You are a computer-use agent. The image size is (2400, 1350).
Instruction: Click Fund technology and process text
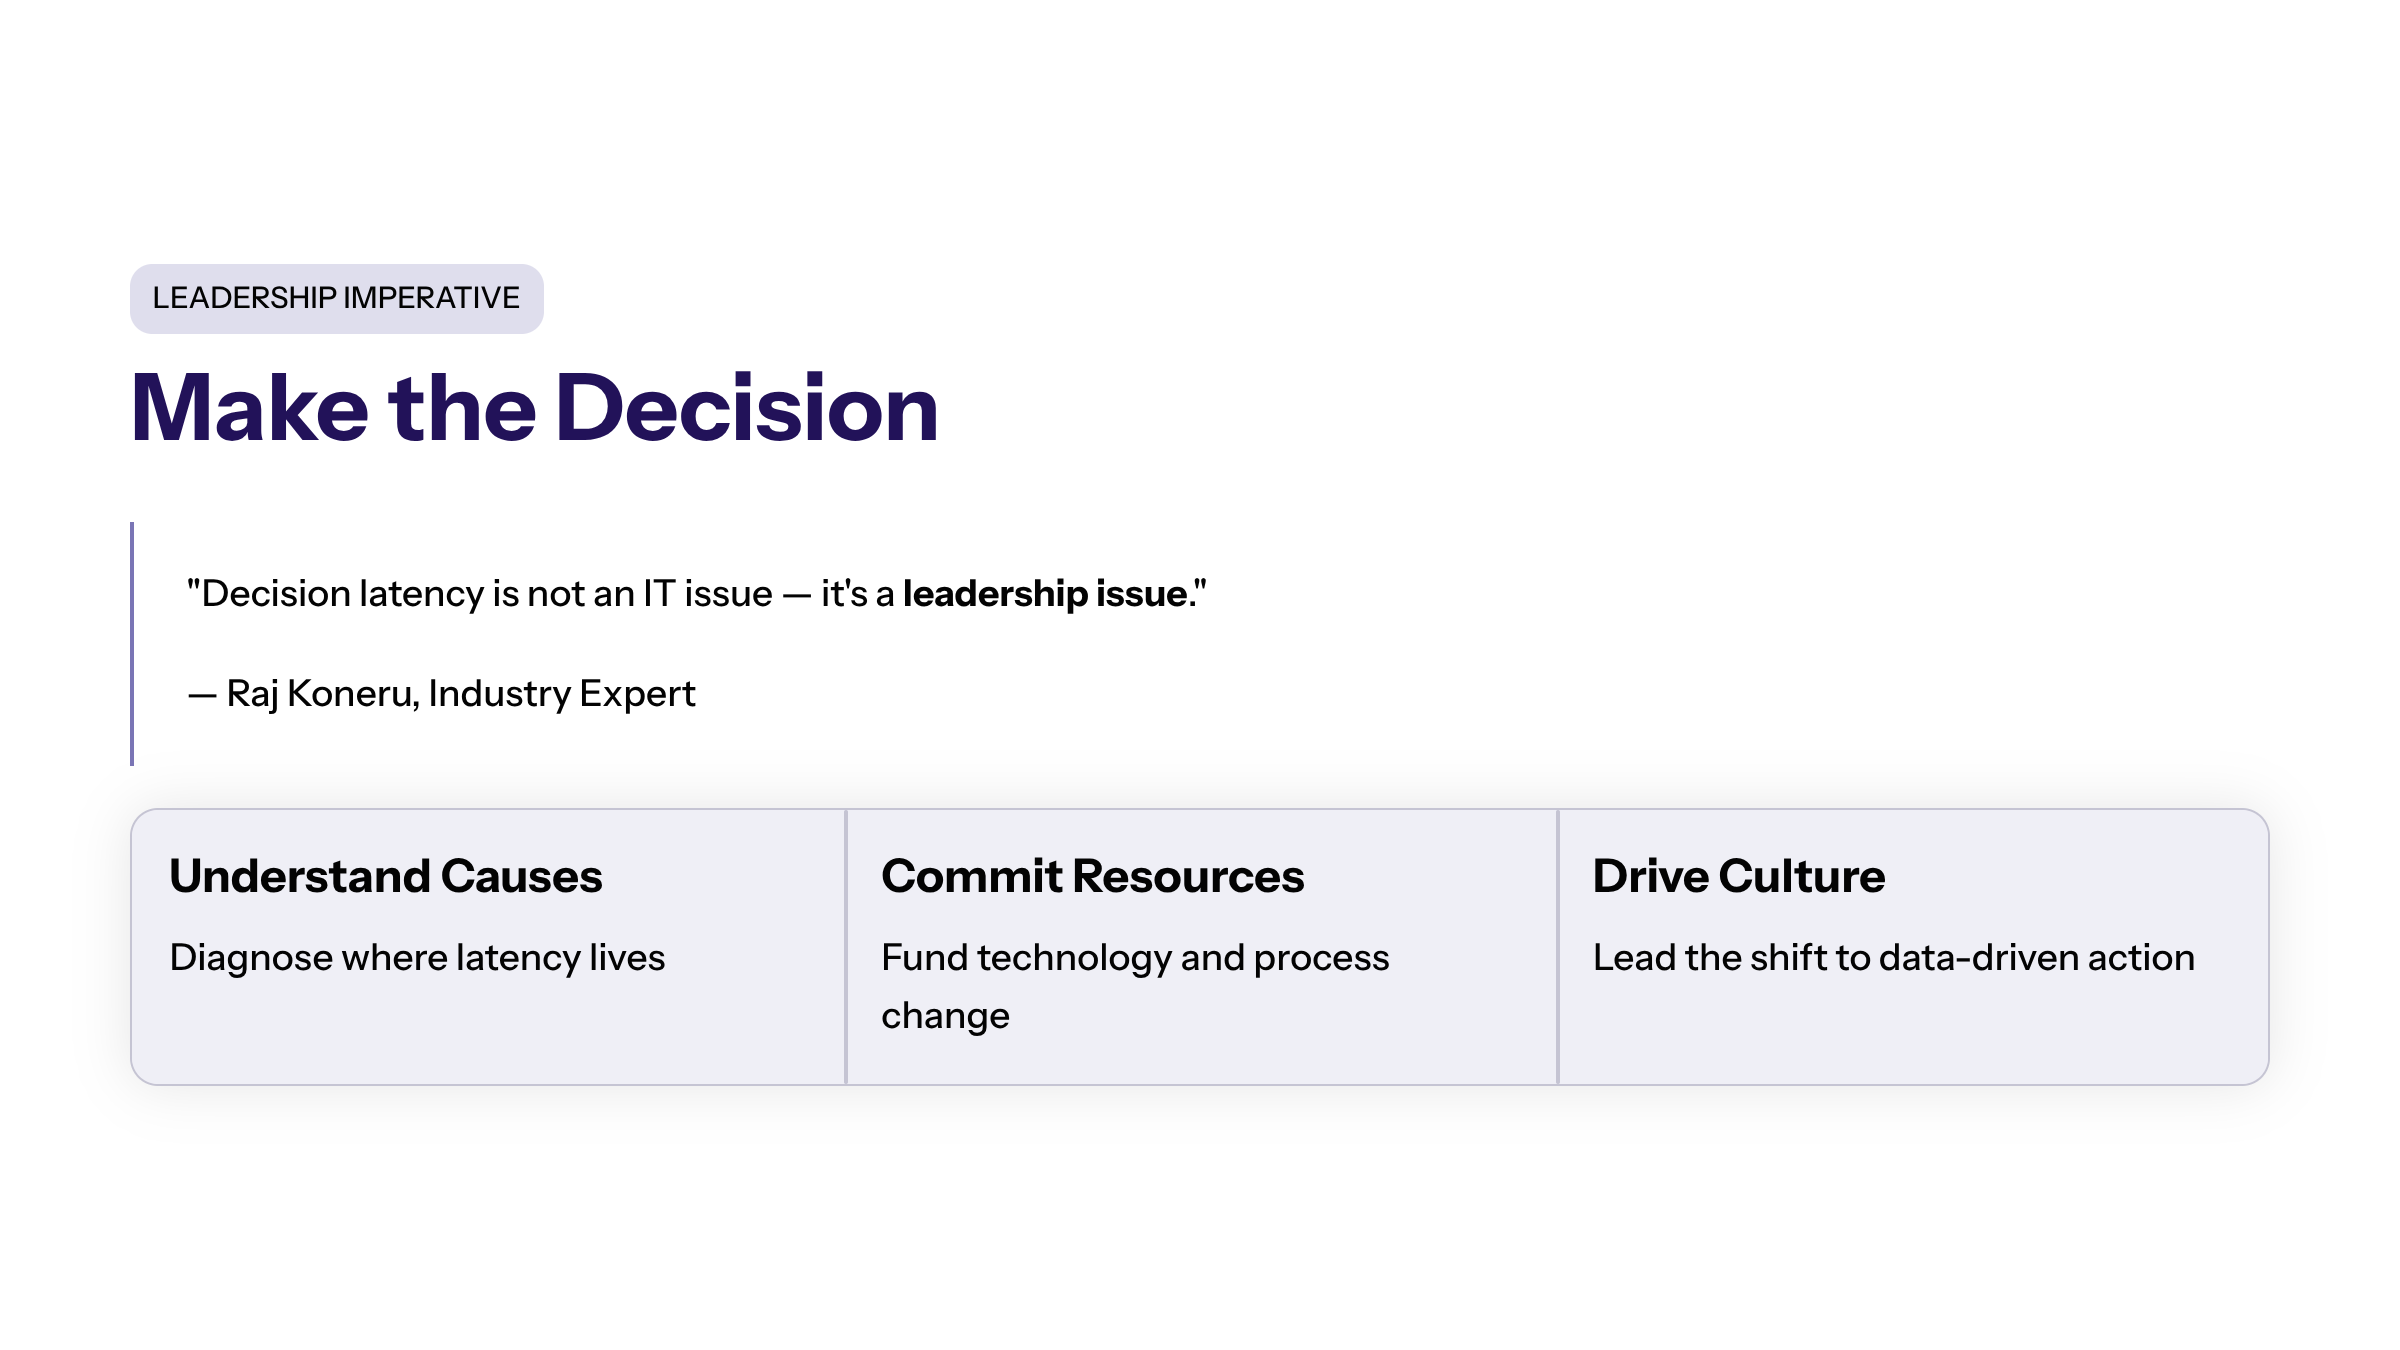[x=1134, y=958]
